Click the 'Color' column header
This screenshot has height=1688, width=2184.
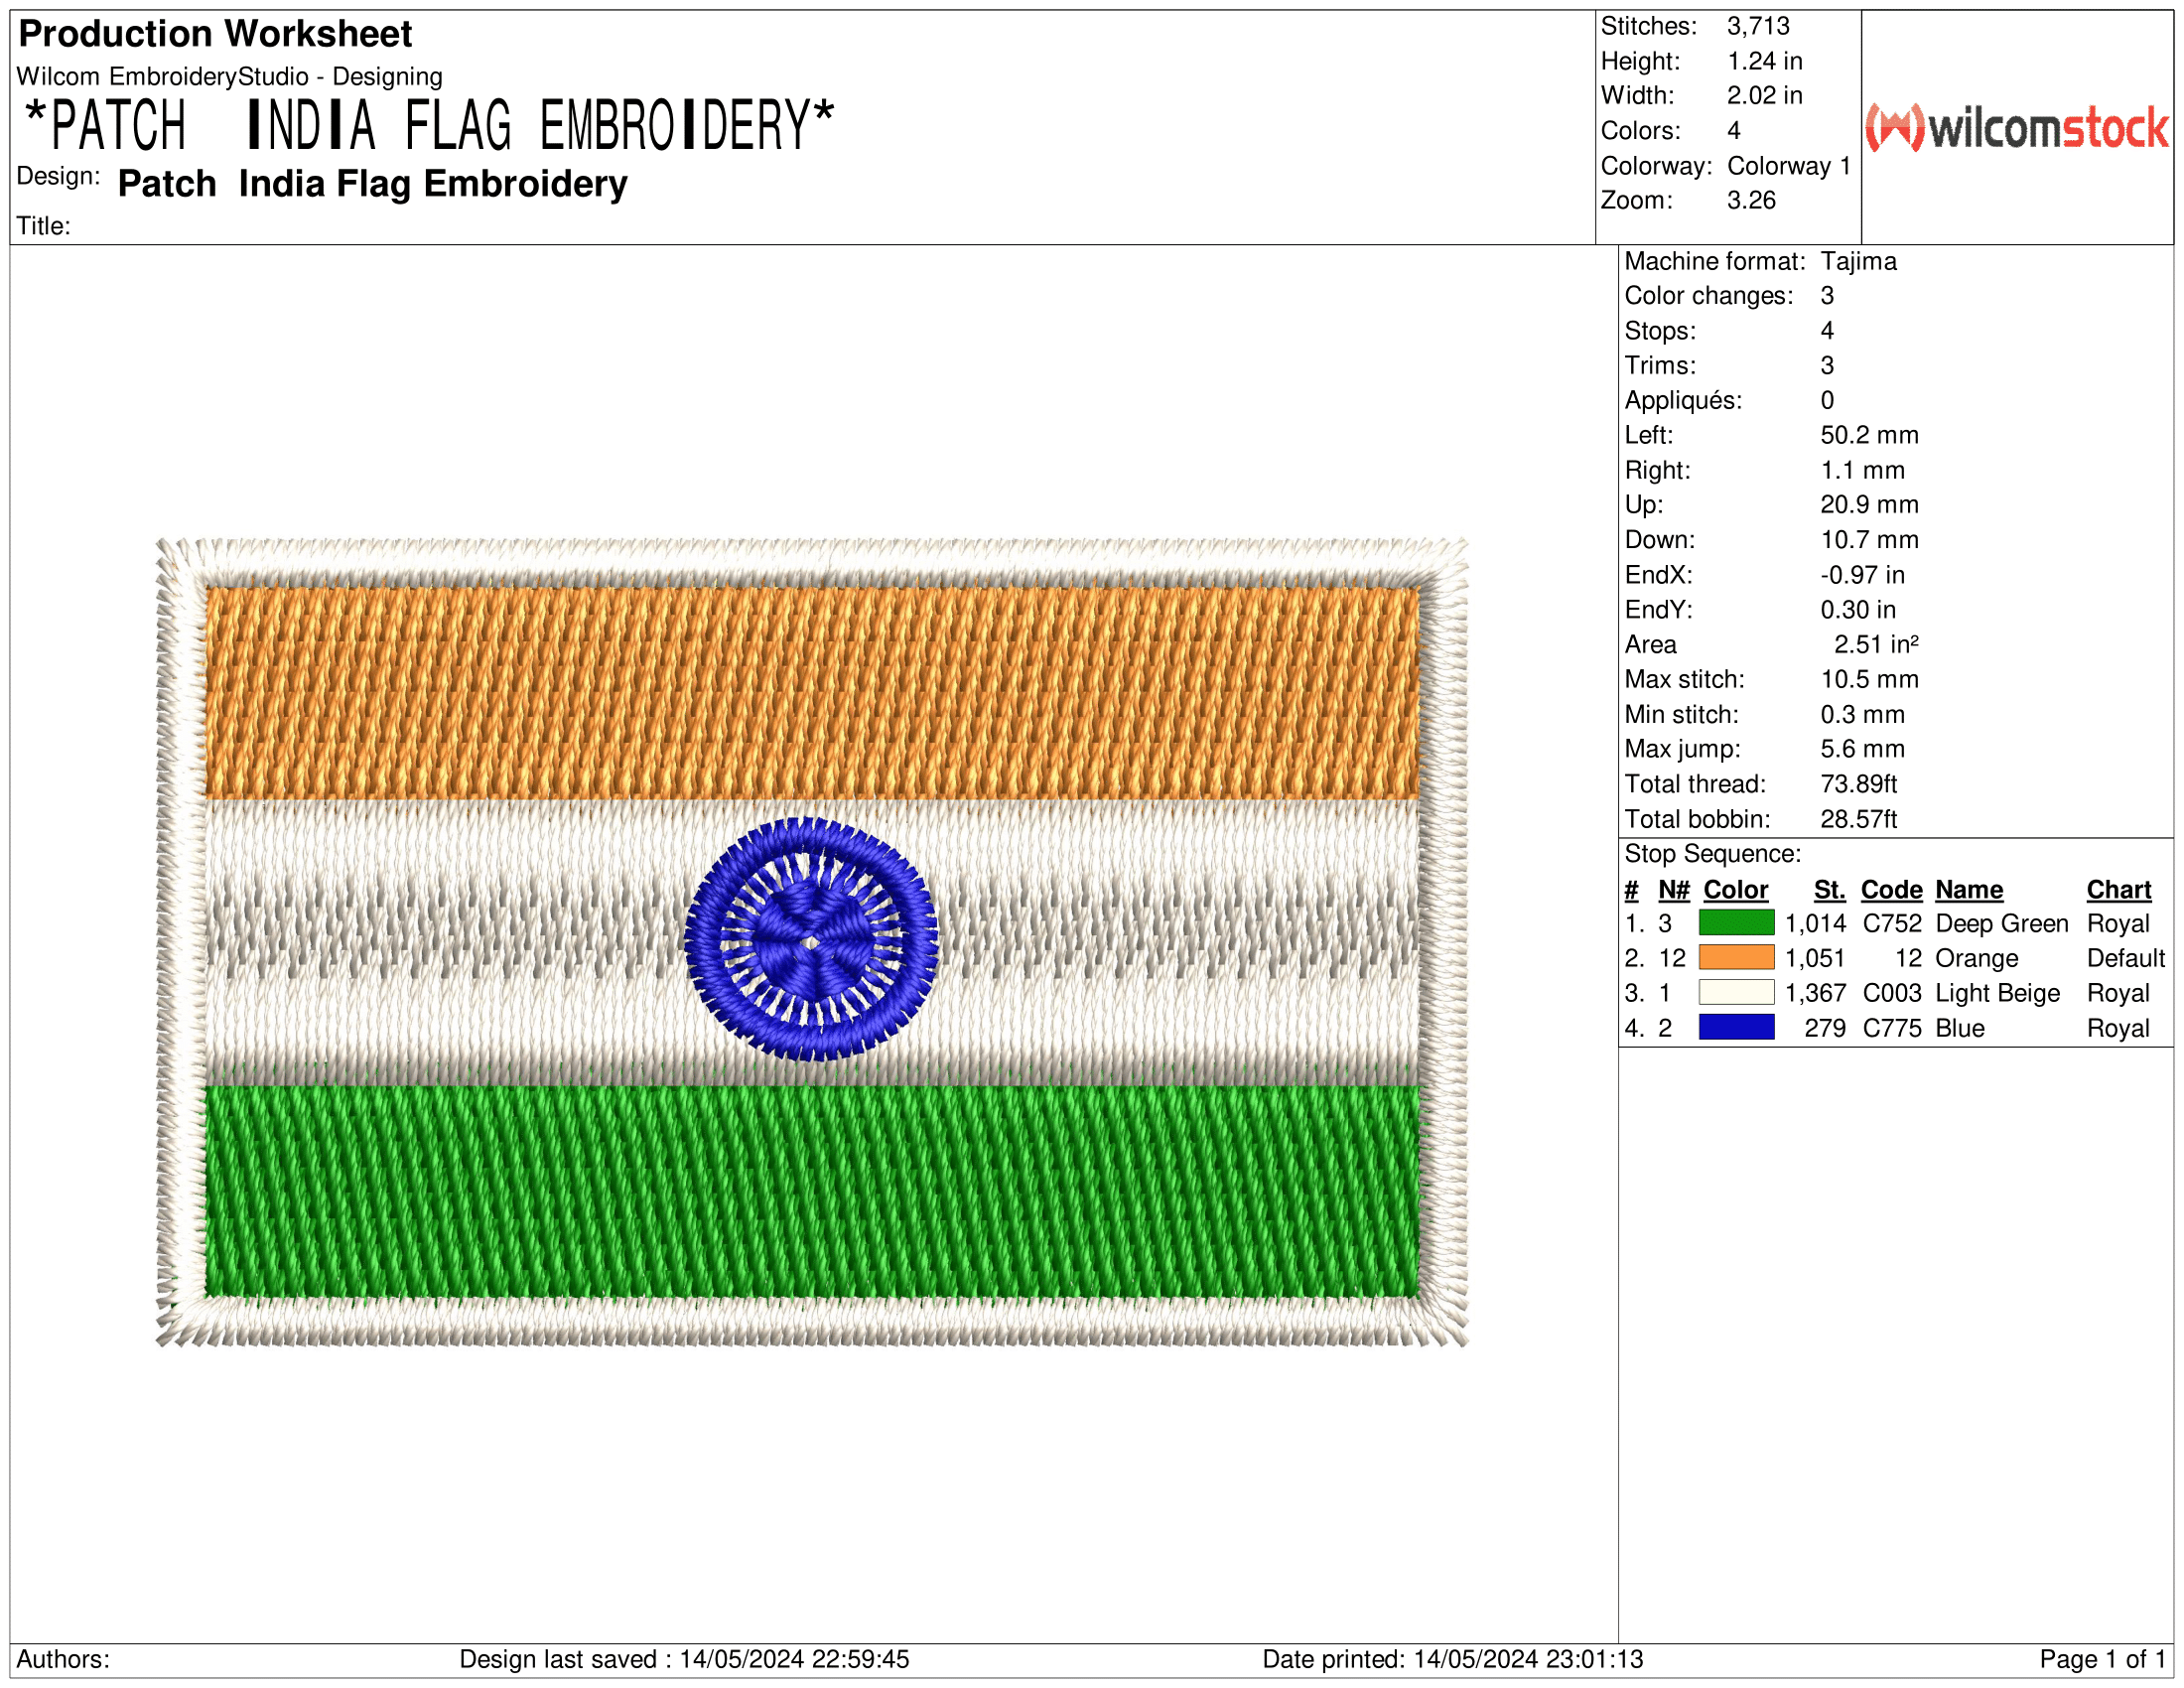(1735, 890)
